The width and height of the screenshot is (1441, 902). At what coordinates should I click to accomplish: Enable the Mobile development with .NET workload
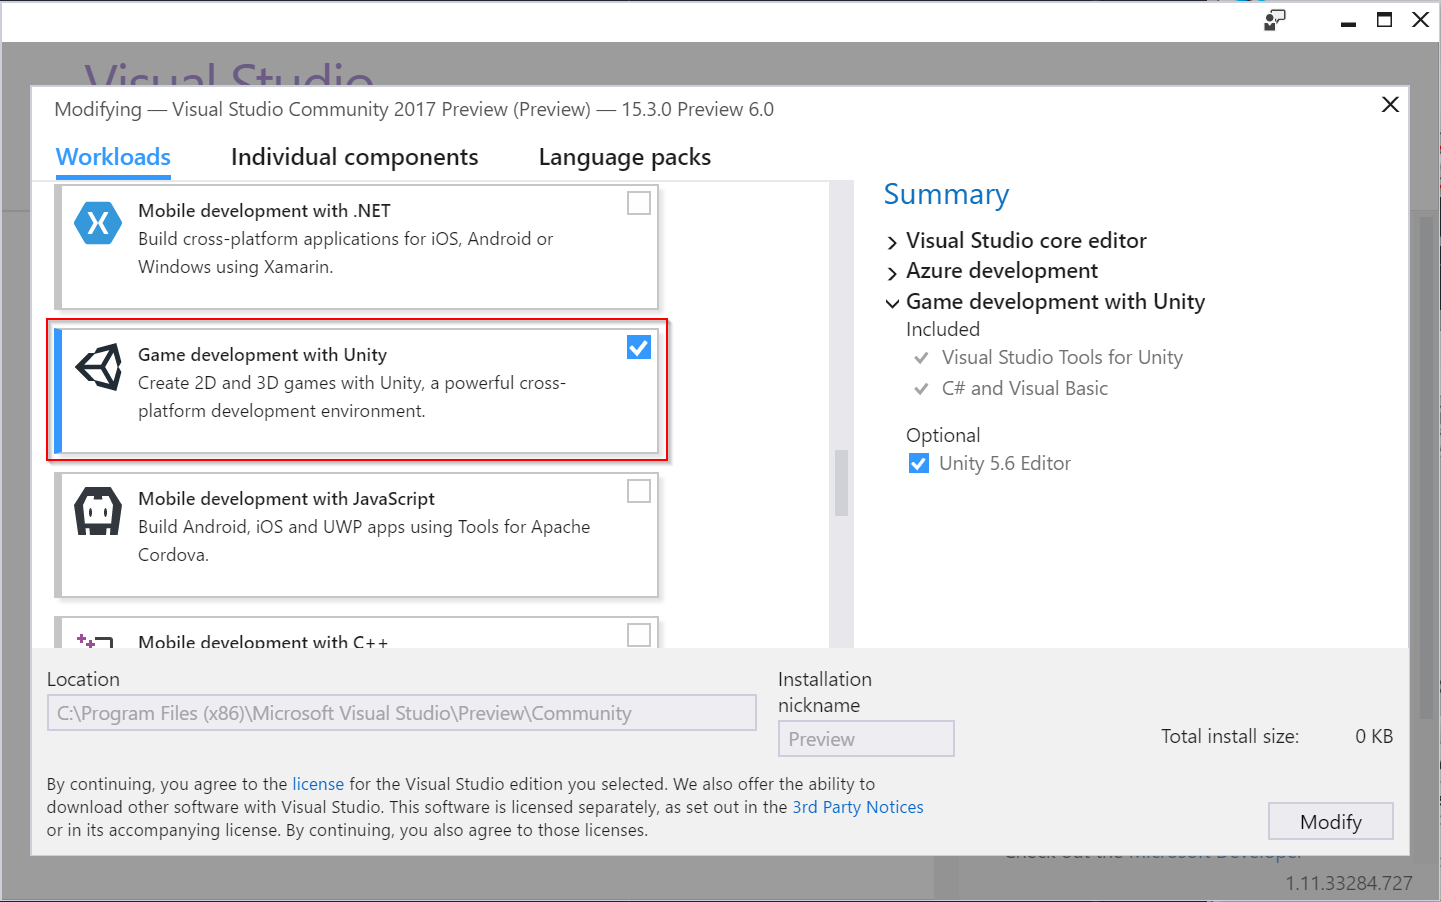click(638, 203)
